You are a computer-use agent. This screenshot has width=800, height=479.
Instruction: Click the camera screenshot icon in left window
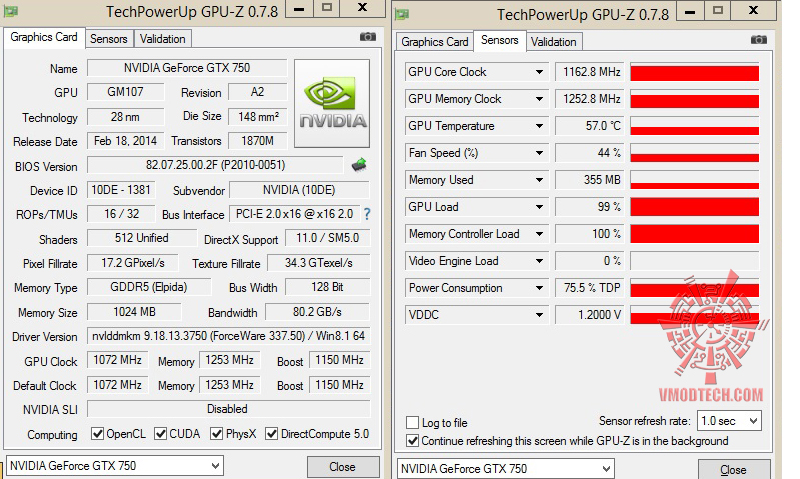tap(368, 37)
